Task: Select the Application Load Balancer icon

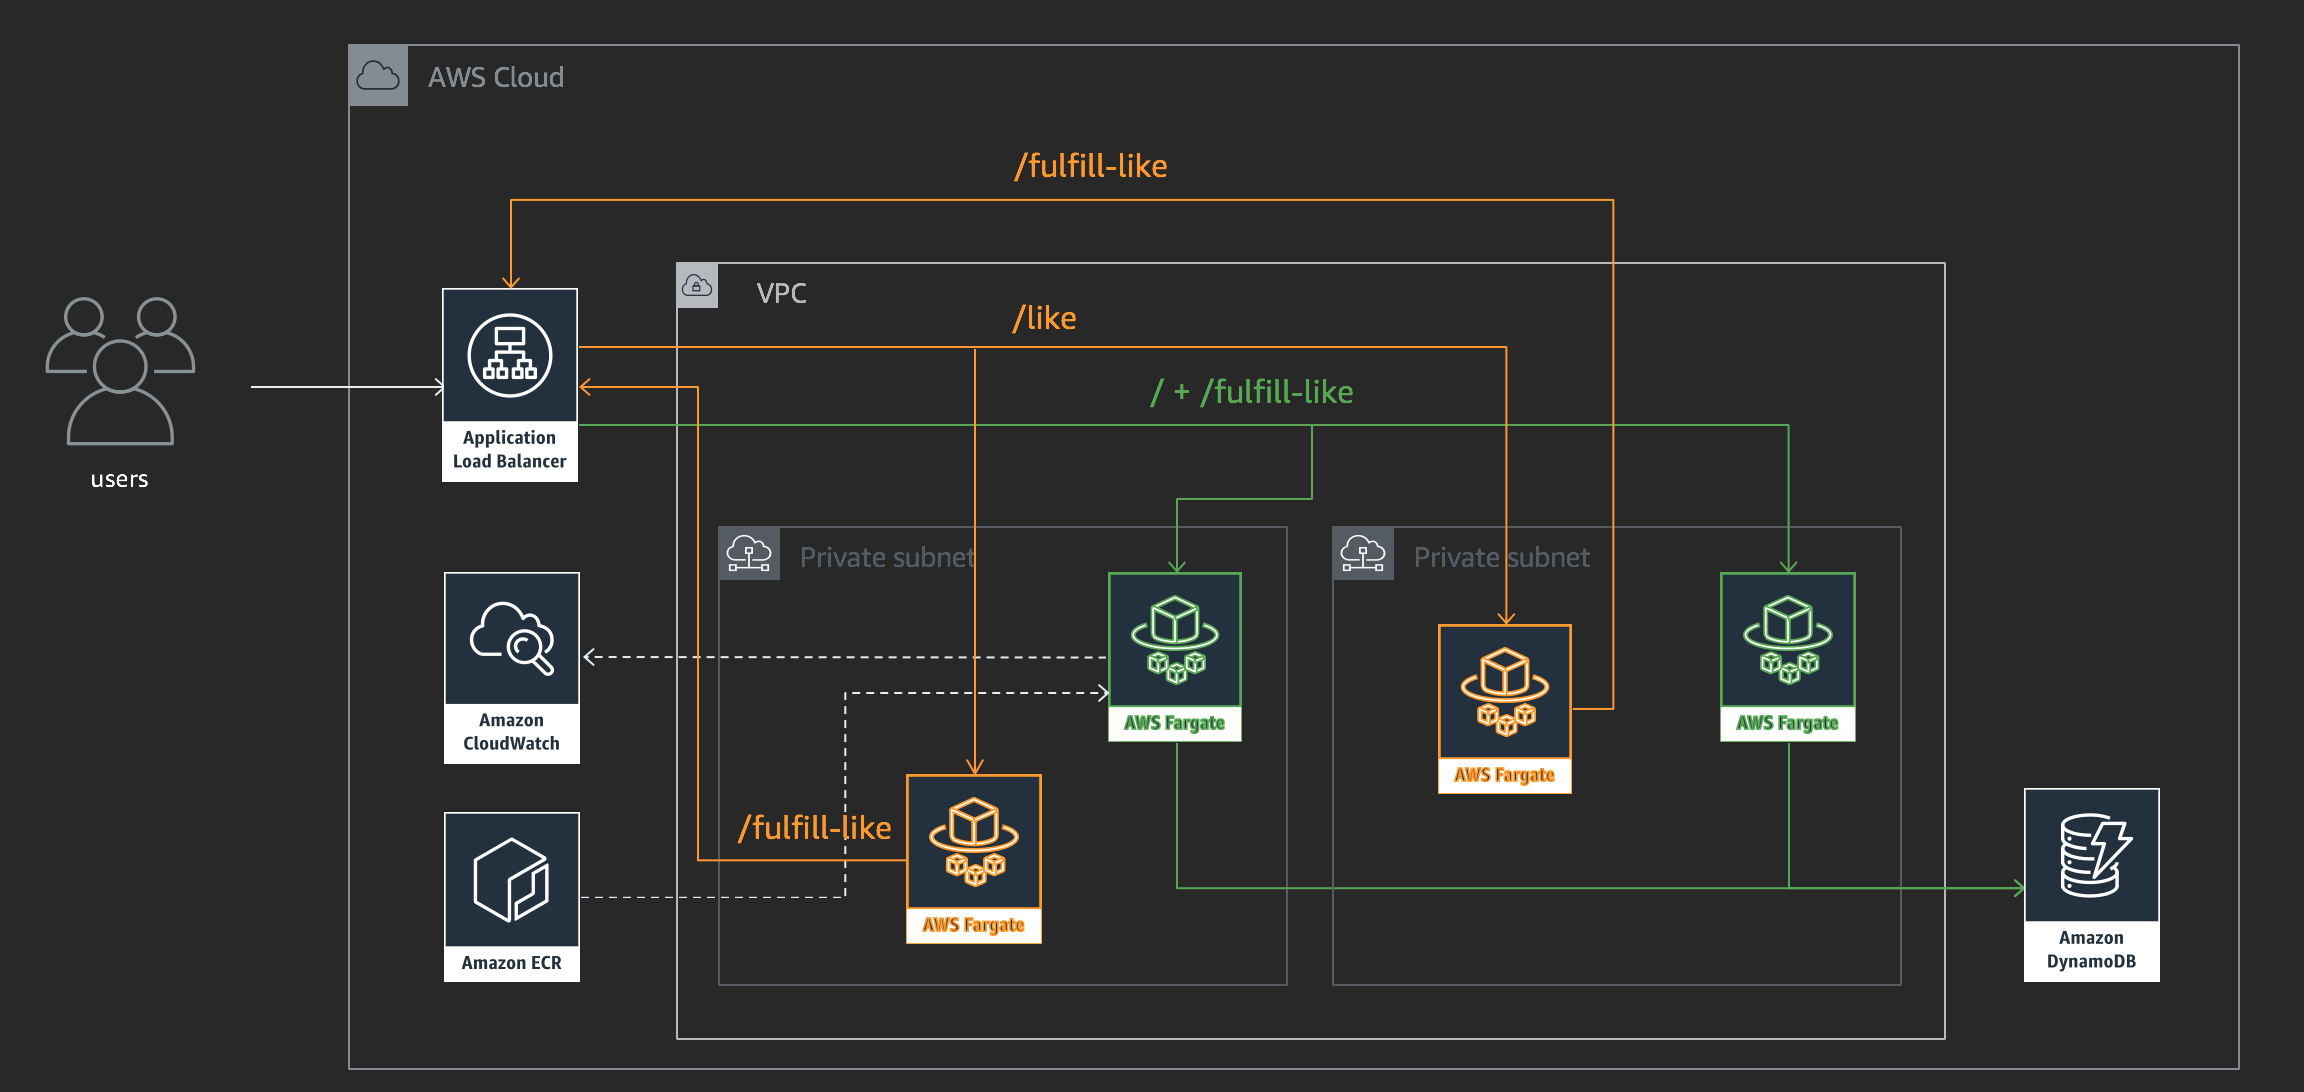Action: 510,355
